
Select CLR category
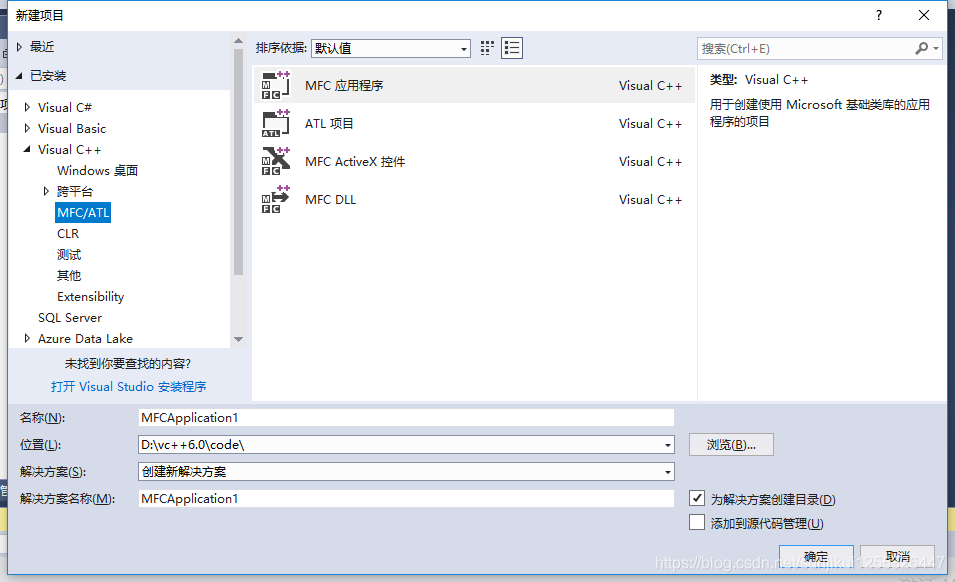click(x=68, y=234)
